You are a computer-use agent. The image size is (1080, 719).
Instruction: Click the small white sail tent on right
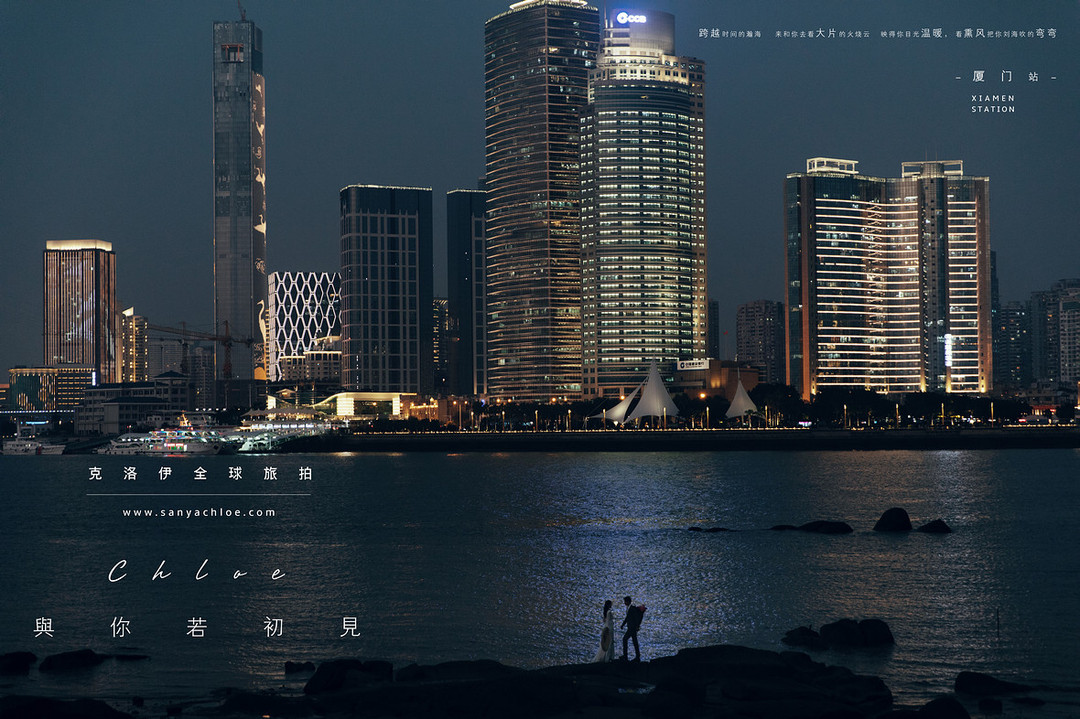pyautogui.click(x=741, y=402)
